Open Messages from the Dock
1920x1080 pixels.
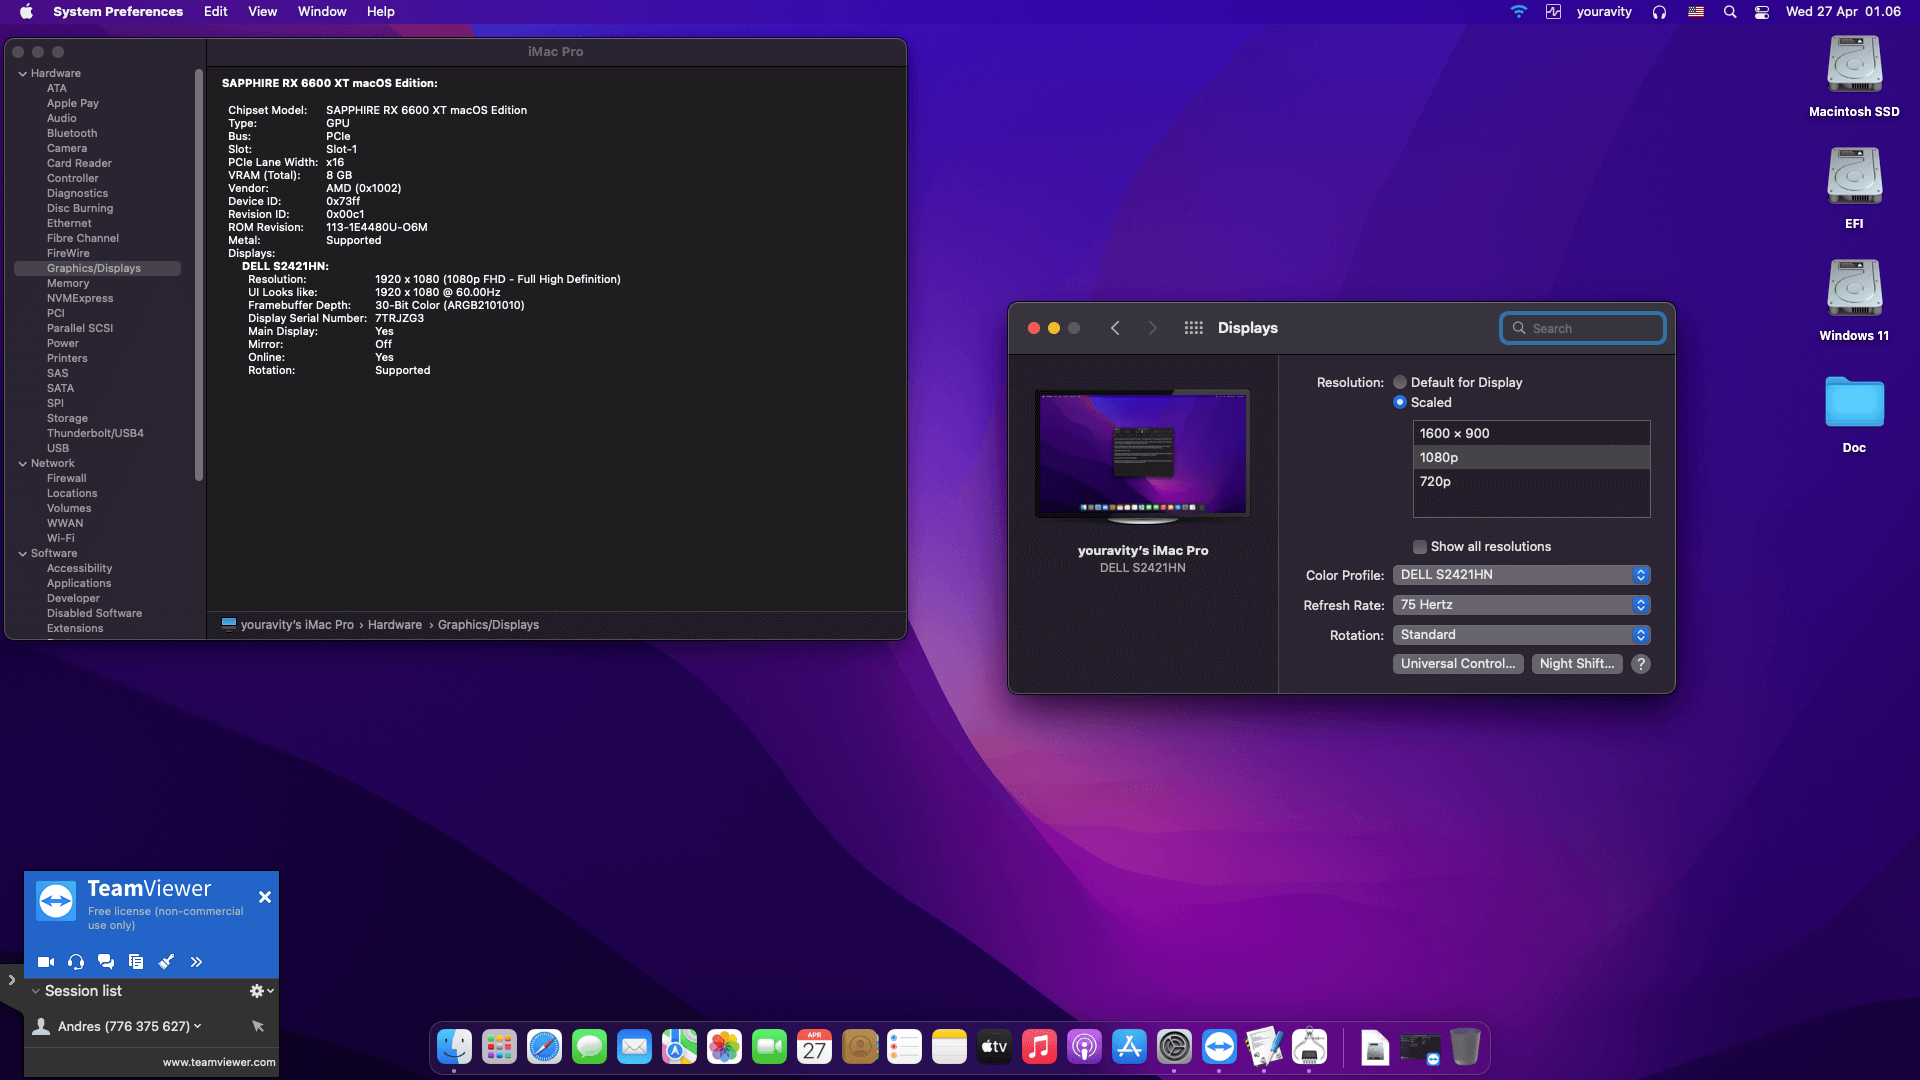[x=590, y=1047]
